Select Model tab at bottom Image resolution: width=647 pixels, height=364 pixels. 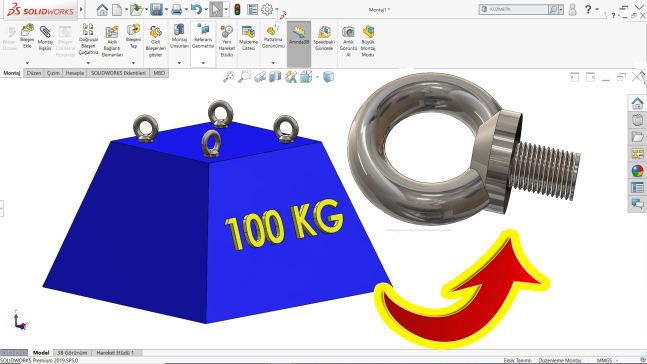tap(41, 353)
